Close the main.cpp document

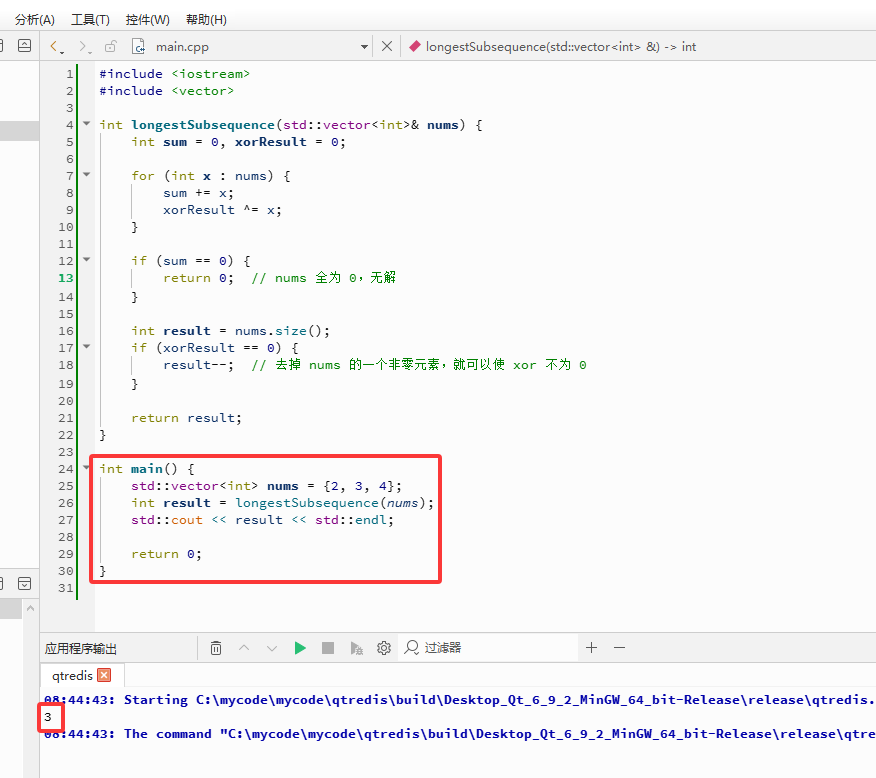point(387,46)
